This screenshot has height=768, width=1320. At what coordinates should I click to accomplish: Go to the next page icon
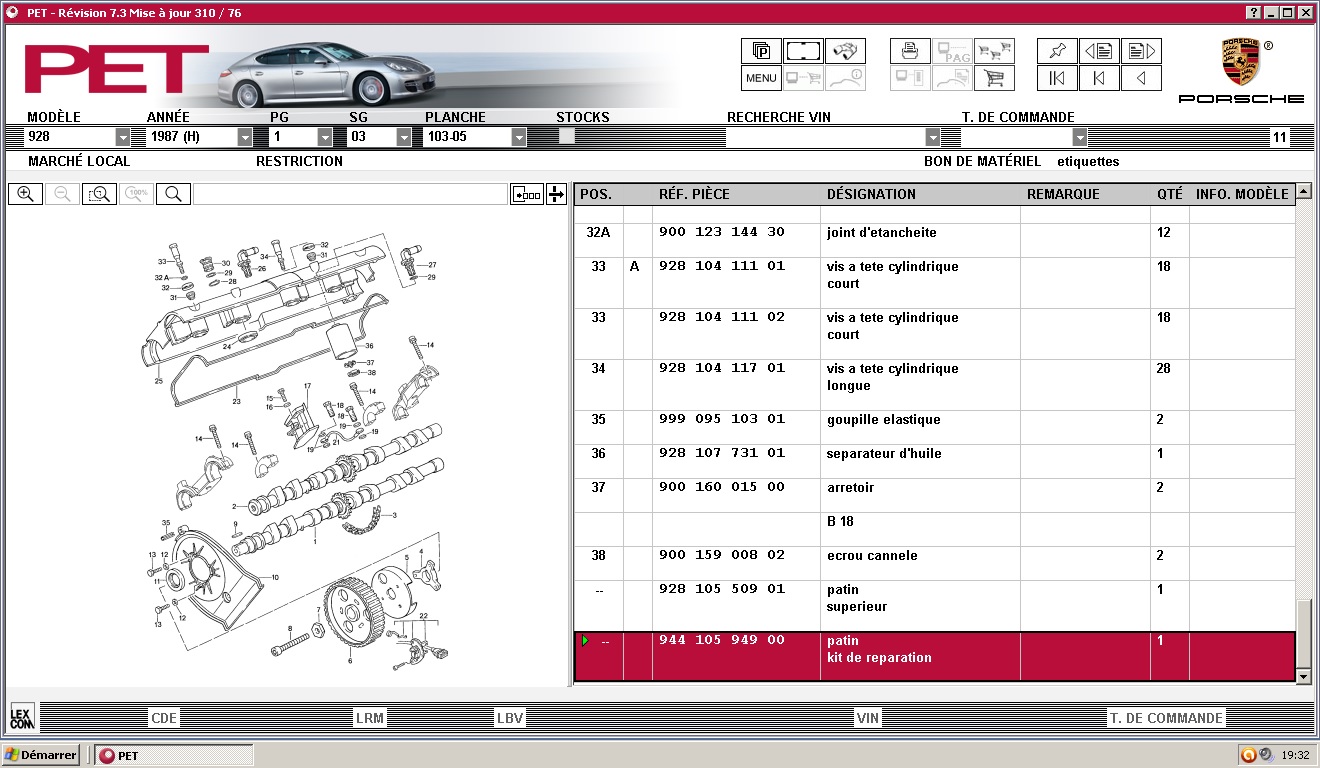pyautogui.click(x=1141, y=51)
